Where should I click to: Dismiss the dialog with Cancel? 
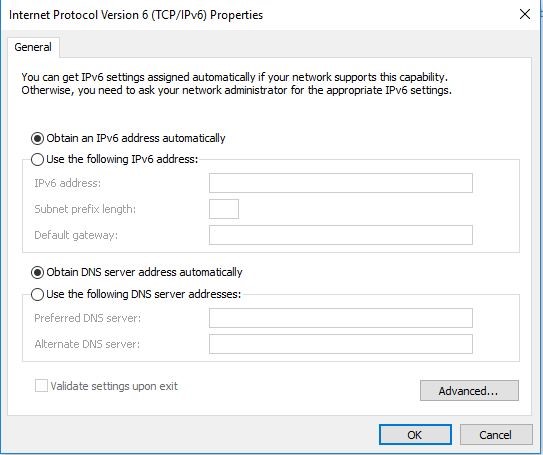point(496,435)
